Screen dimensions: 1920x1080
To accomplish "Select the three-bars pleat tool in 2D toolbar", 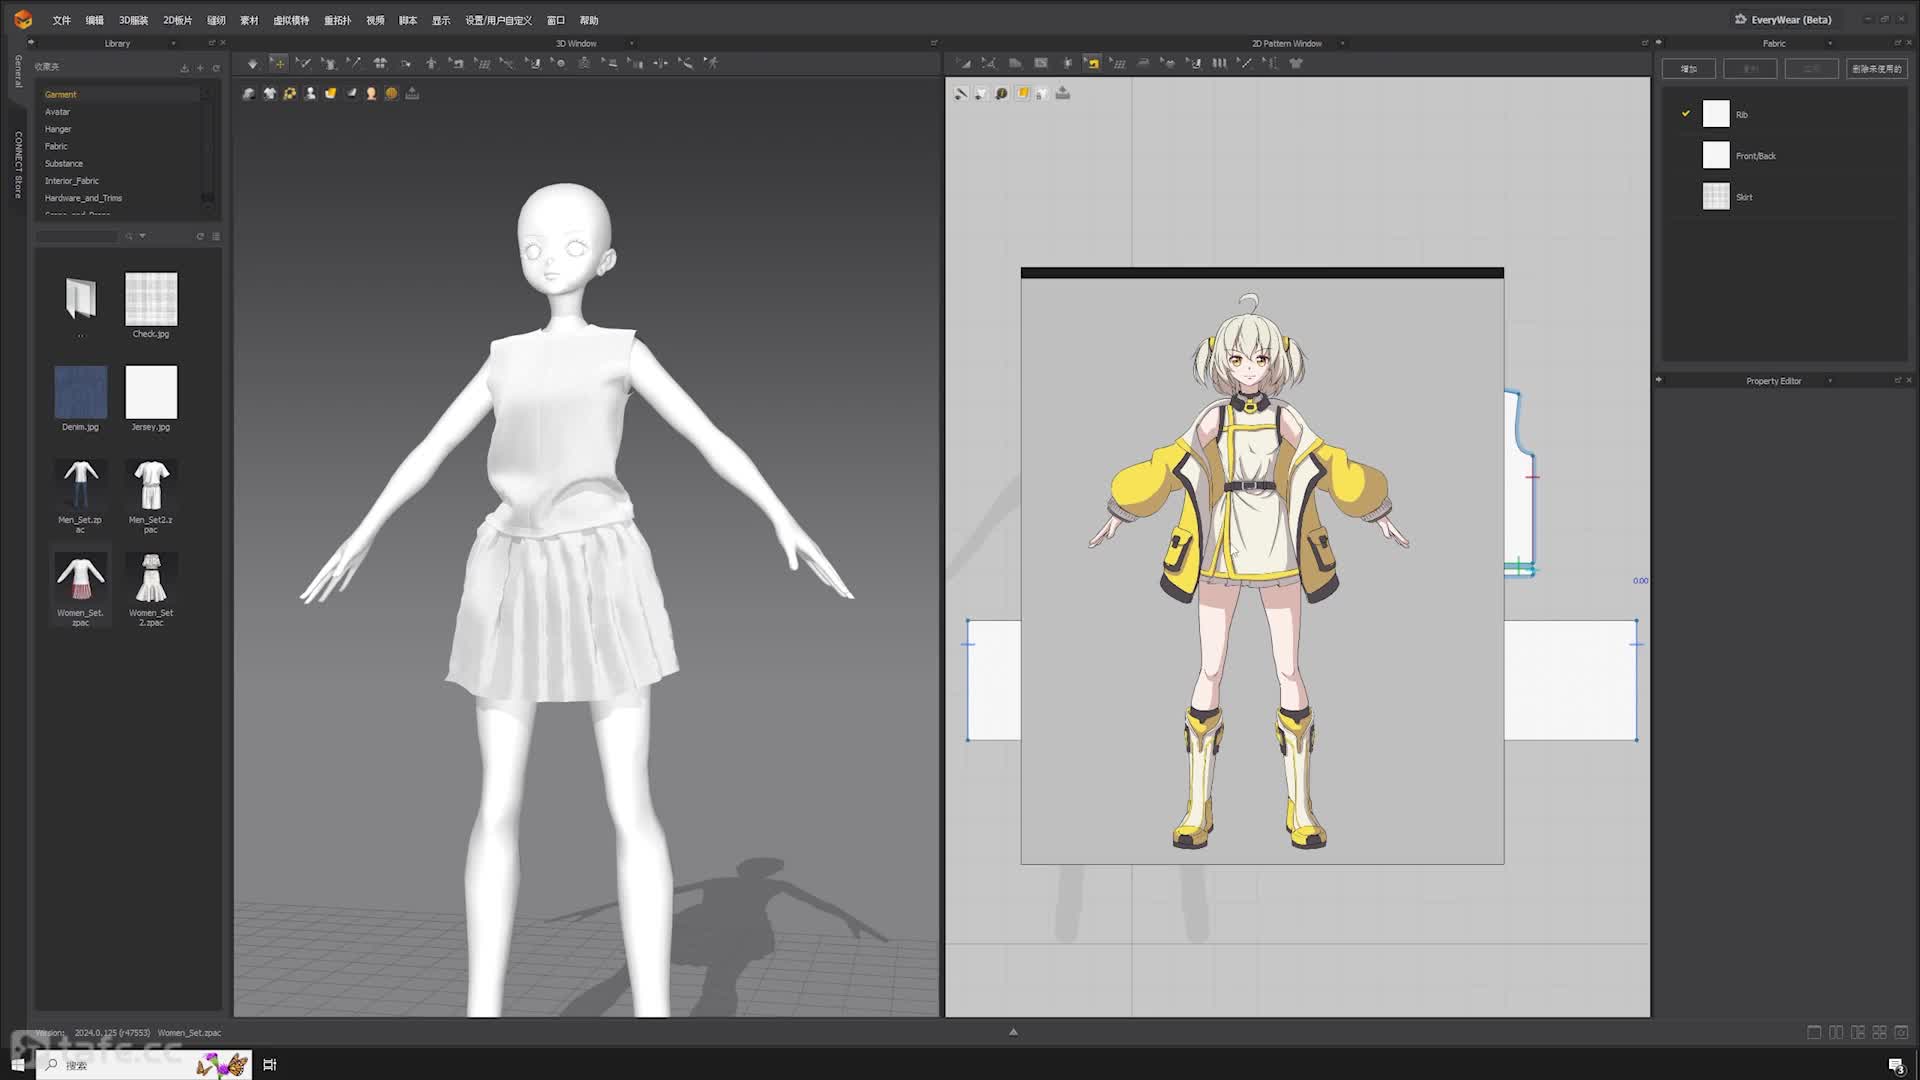I will coord(1219,63).
